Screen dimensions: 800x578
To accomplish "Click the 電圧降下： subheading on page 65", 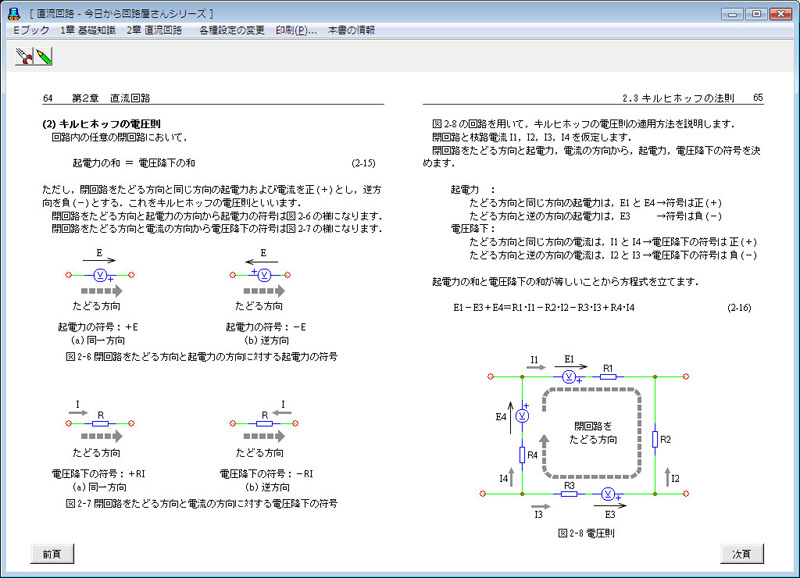I will tap(473, 229).
